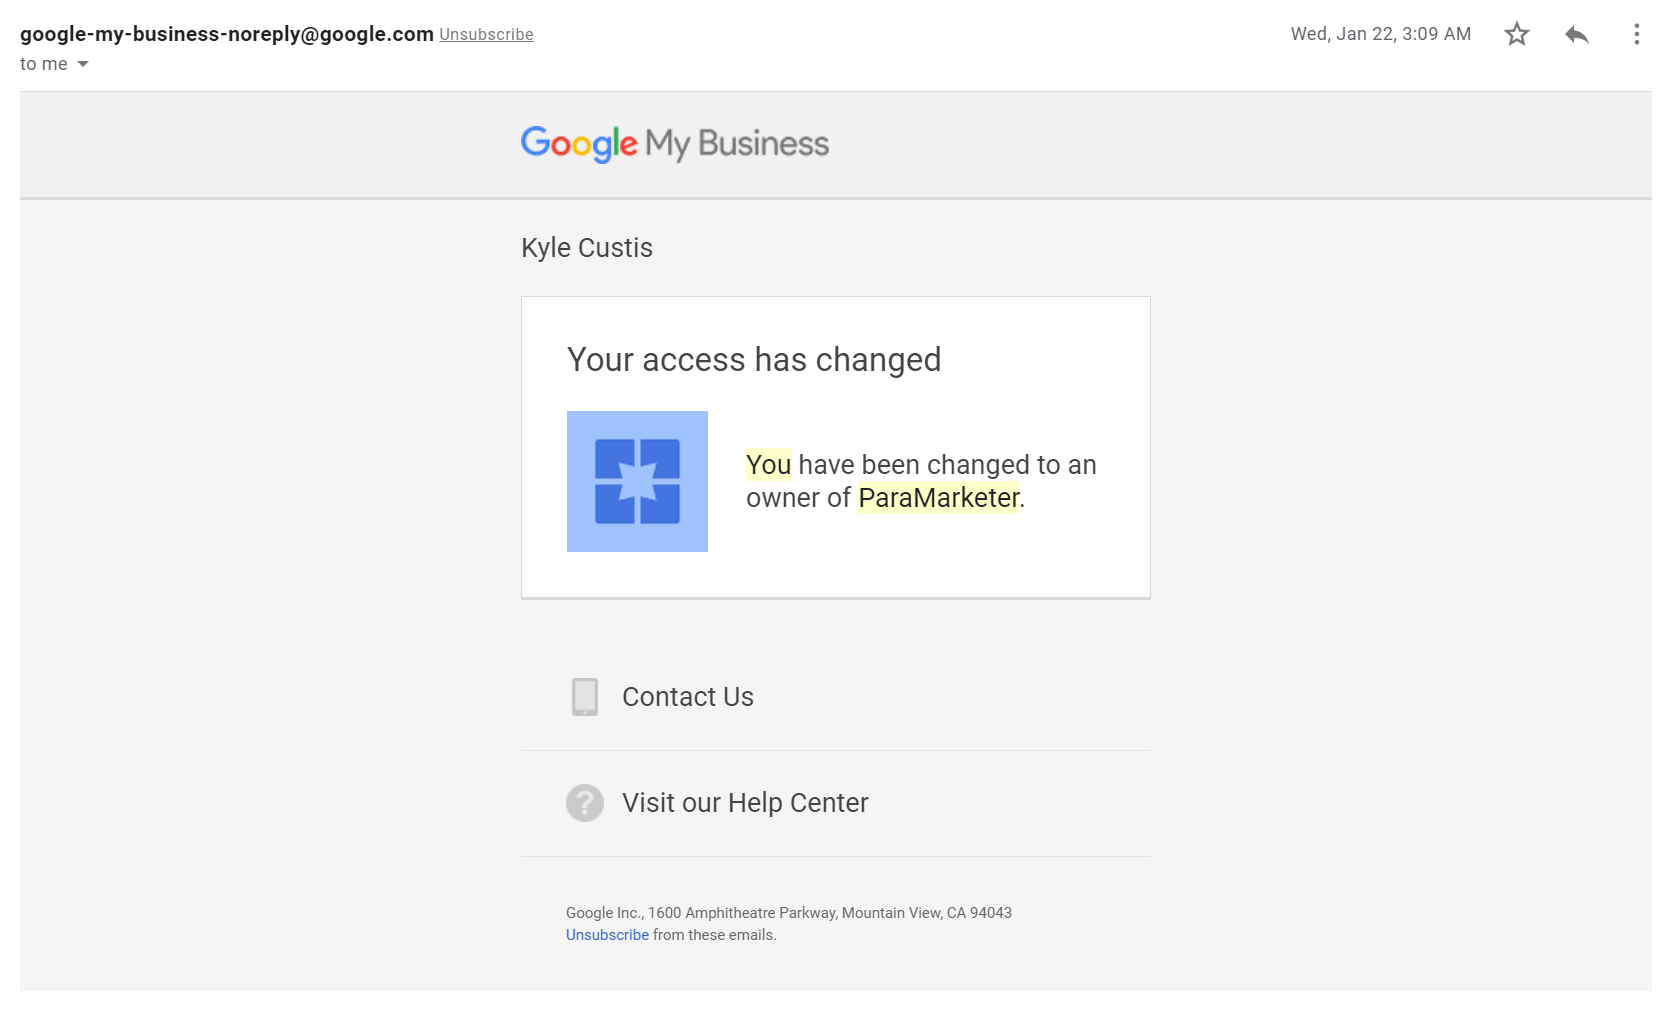Click the 'to me' text label
1667x1015 pixels.
click(x=44, y=65)
